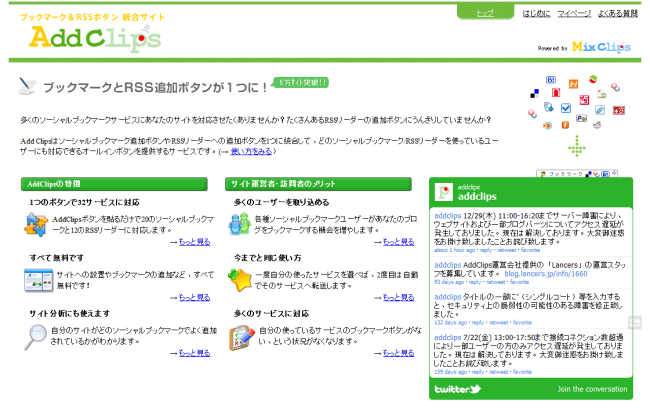Click the サイト運営者・訪問者のメリット section header
The image size is (650, 410).
(318, 184)
